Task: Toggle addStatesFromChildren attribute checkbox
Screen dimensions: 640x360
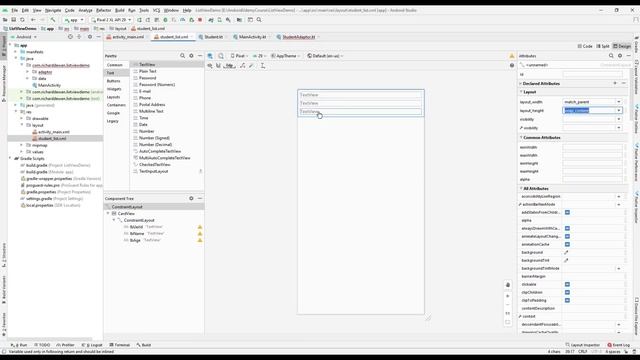Action: point(567,212)
